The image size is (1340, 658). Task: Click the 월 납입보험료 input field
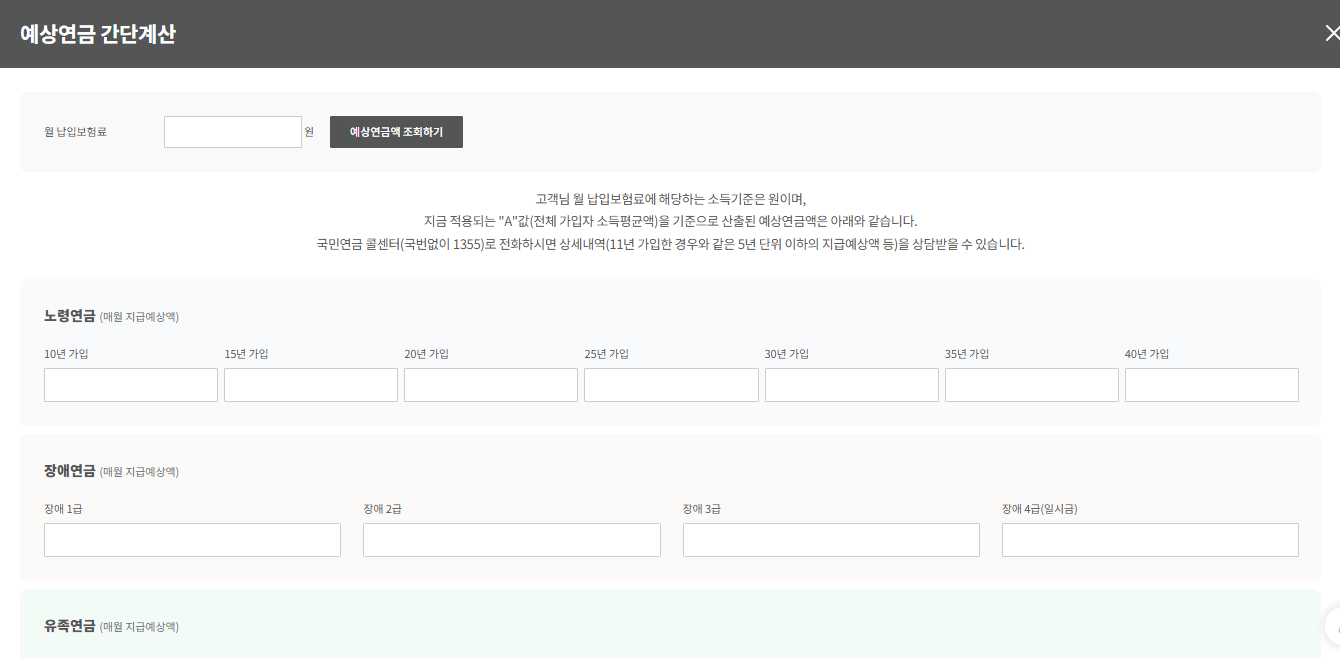tap(232, 131)
